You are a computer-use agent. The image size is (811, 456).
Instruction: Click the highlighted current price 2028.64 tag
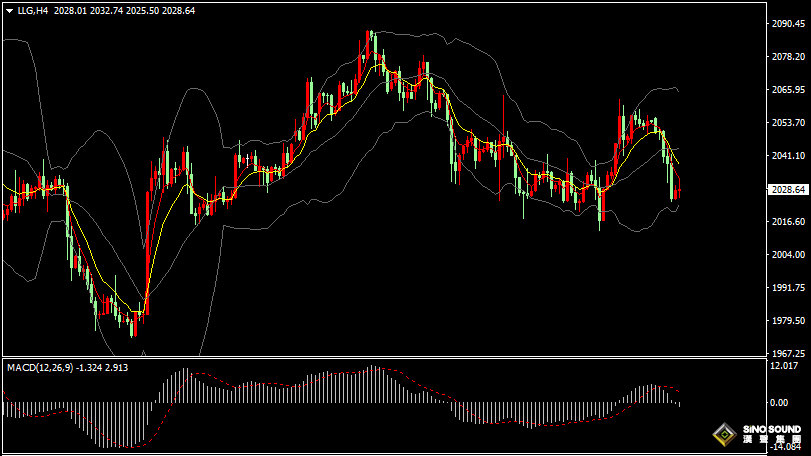point(789,189)
